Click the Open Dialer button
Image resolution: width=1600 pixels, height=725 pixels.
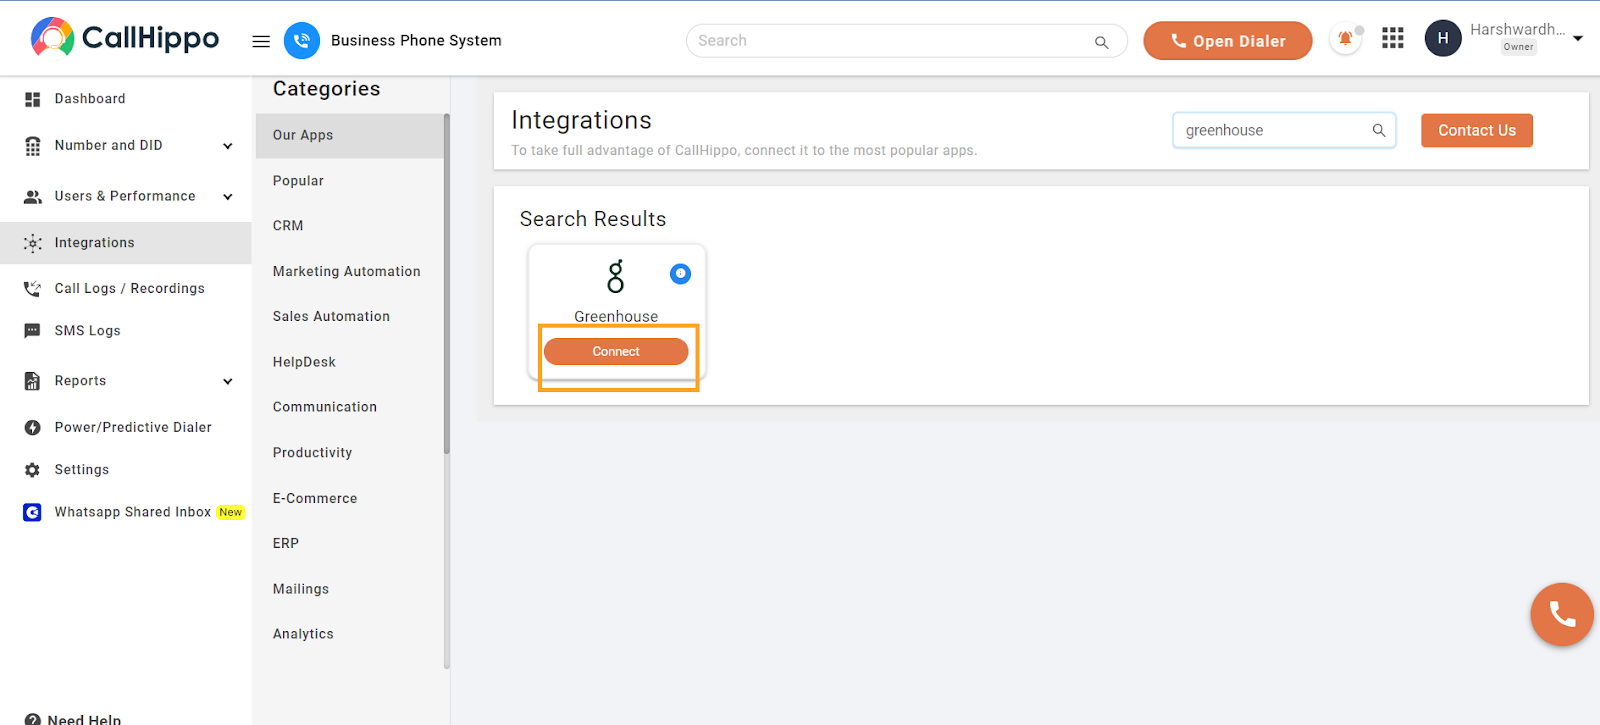pyautogui.click(x=1228, y=41)
